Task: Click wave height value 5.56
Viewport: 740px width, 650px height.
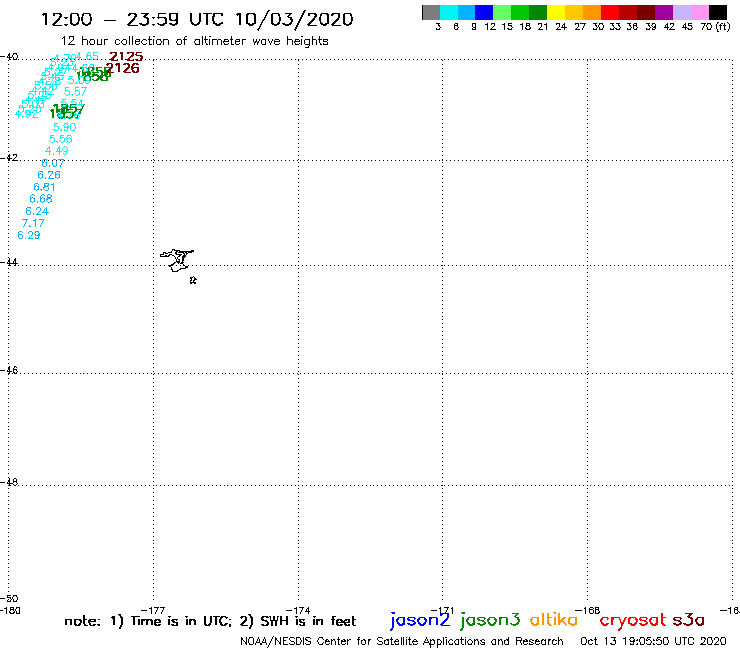Action: pos(60,139)
